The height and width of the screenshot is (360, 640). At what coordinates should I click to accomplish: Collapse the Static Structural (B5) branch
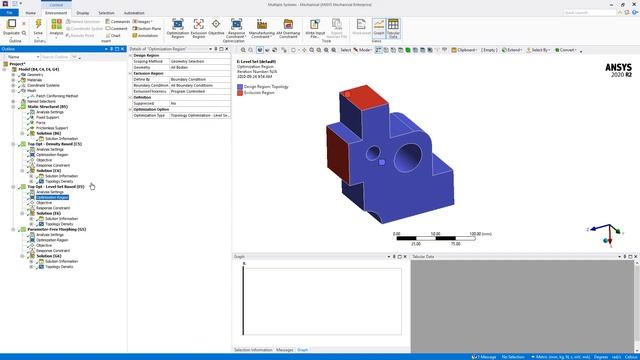coord(13,107)
